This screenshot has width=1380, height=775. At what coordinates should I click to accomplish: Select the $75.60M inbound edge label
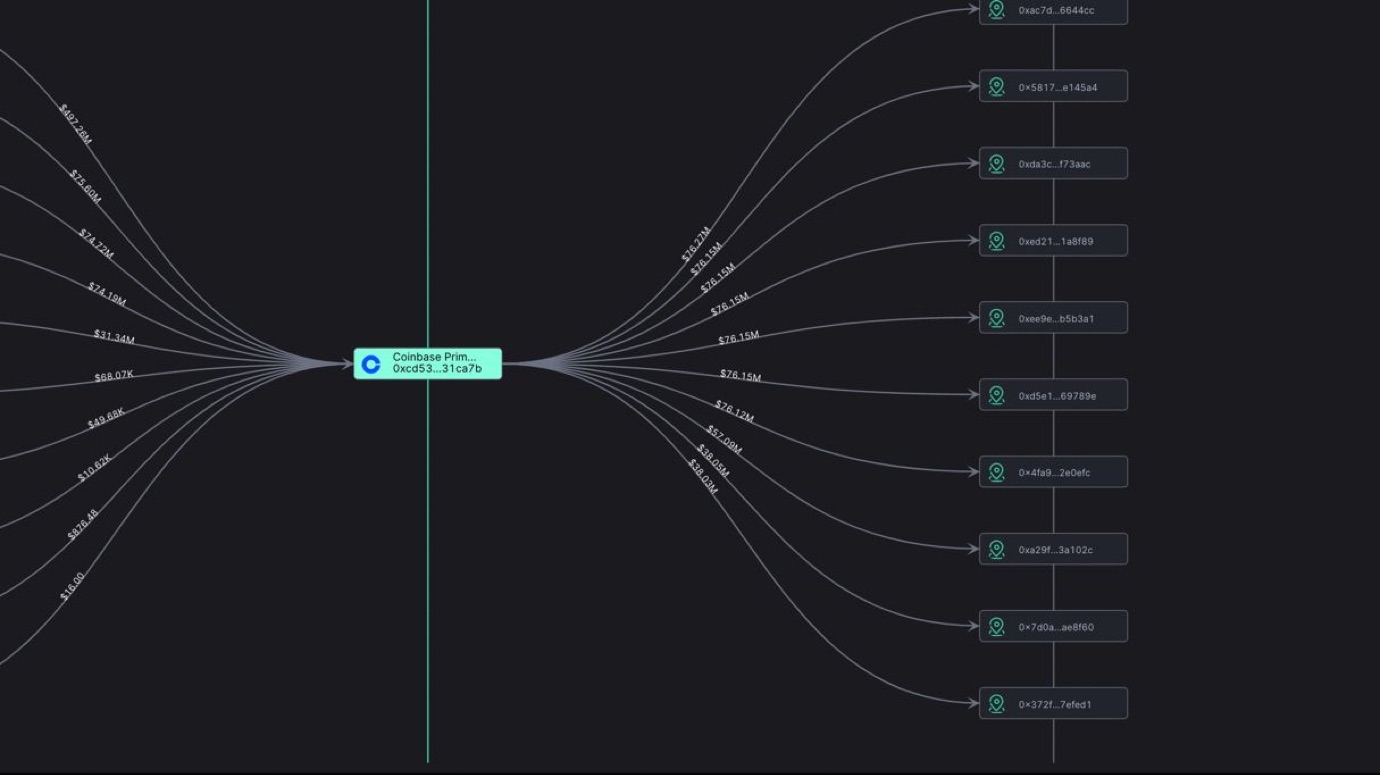85,186
